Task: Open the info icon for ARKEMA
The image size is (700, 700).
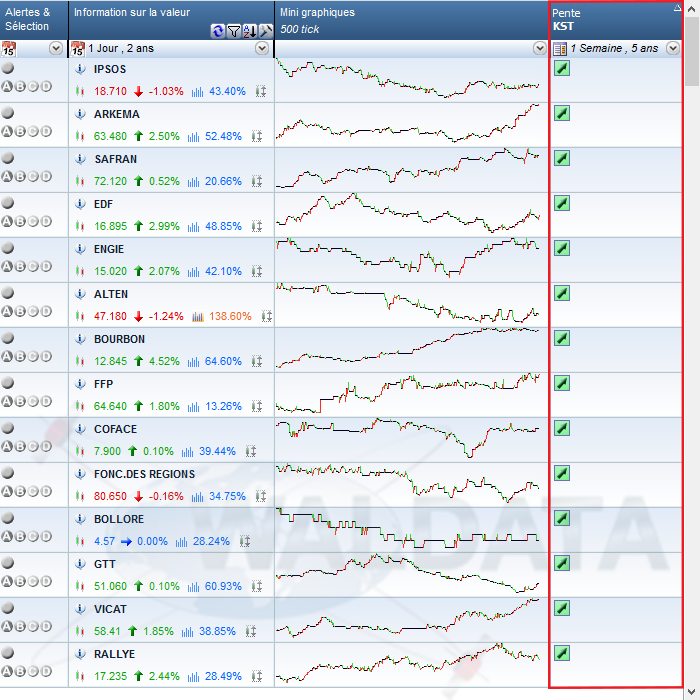Action: 80,114
